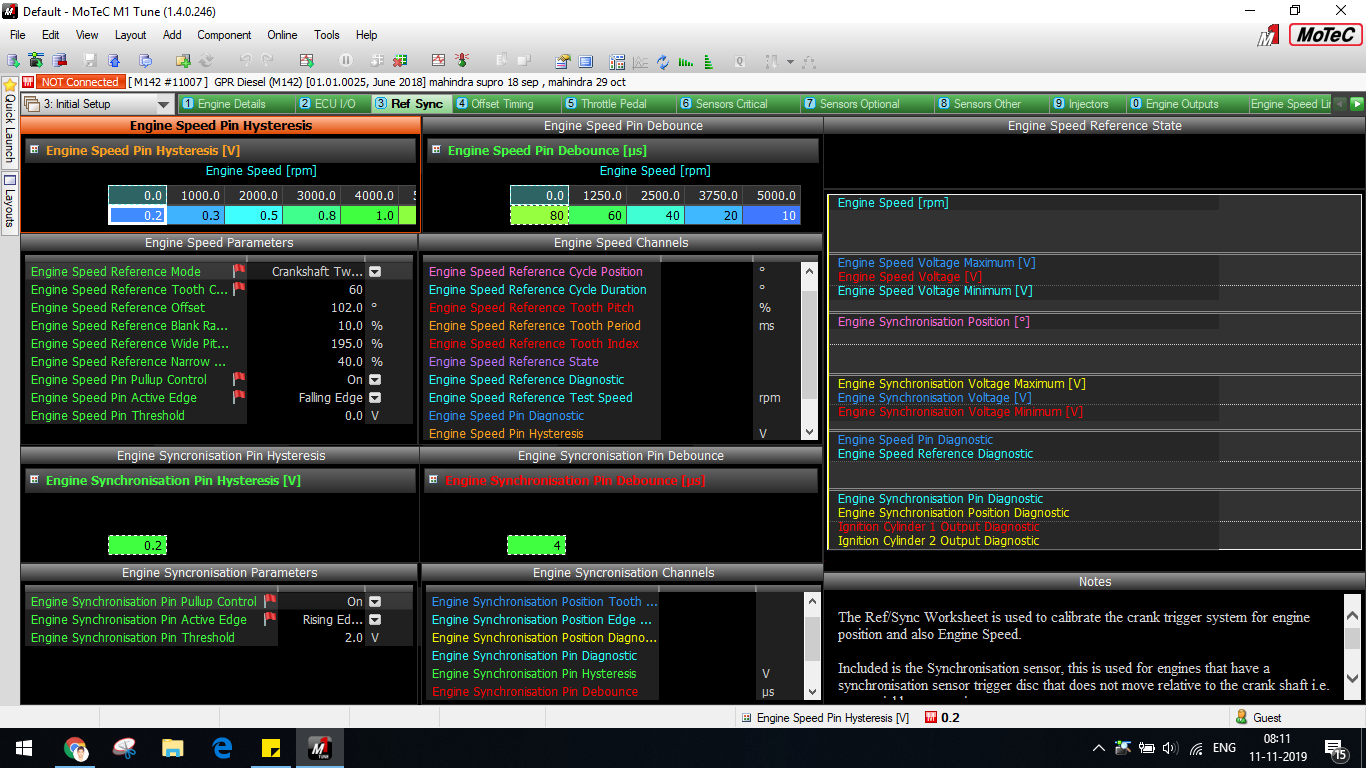Open the Component menu

point(224,35)
